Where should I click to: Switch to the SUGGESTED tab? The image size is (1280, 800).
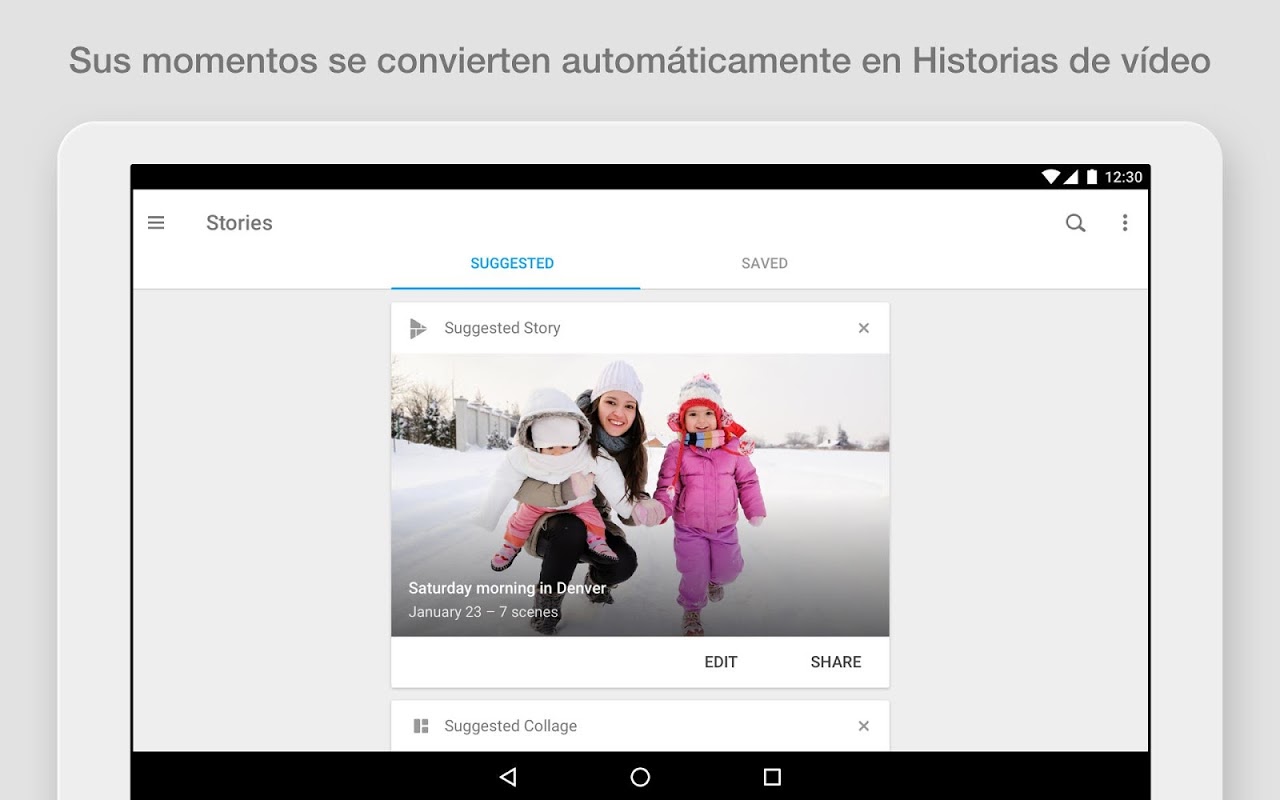(512, 264)
